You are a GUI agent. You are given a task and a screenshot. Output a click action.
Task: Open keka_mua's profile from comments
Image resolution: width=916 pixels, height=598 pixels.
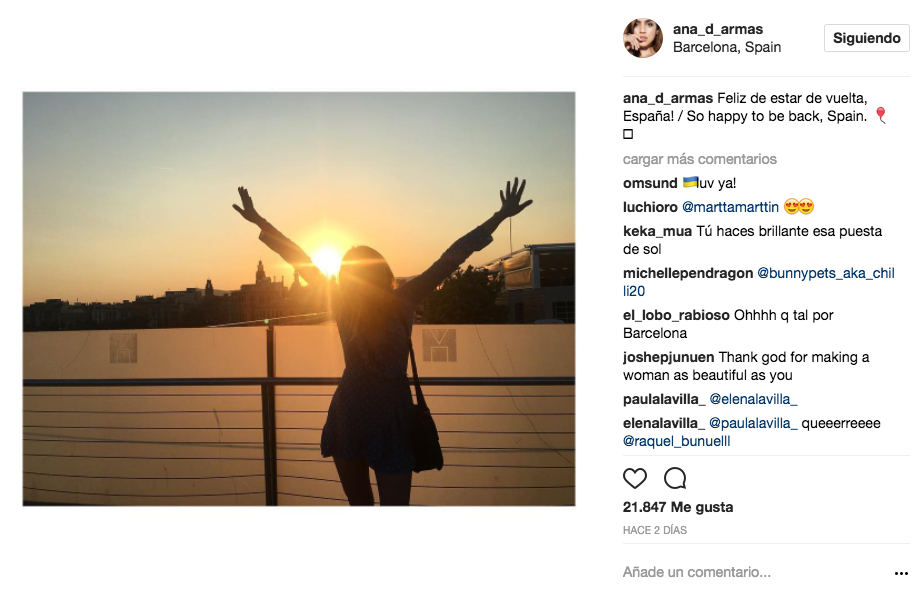(657, 231)
